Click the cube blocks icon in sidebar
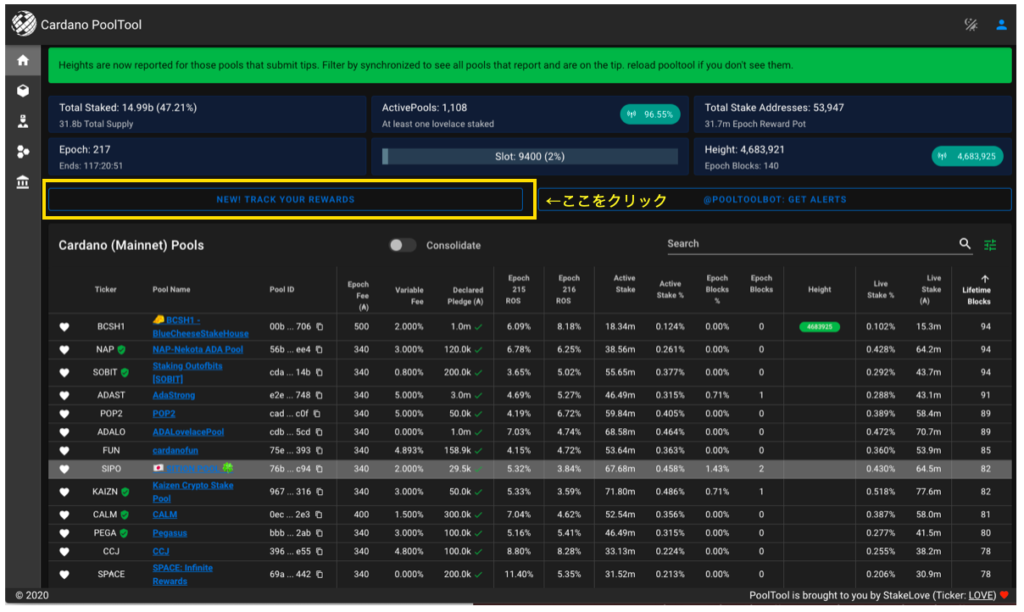 [22, 91]
